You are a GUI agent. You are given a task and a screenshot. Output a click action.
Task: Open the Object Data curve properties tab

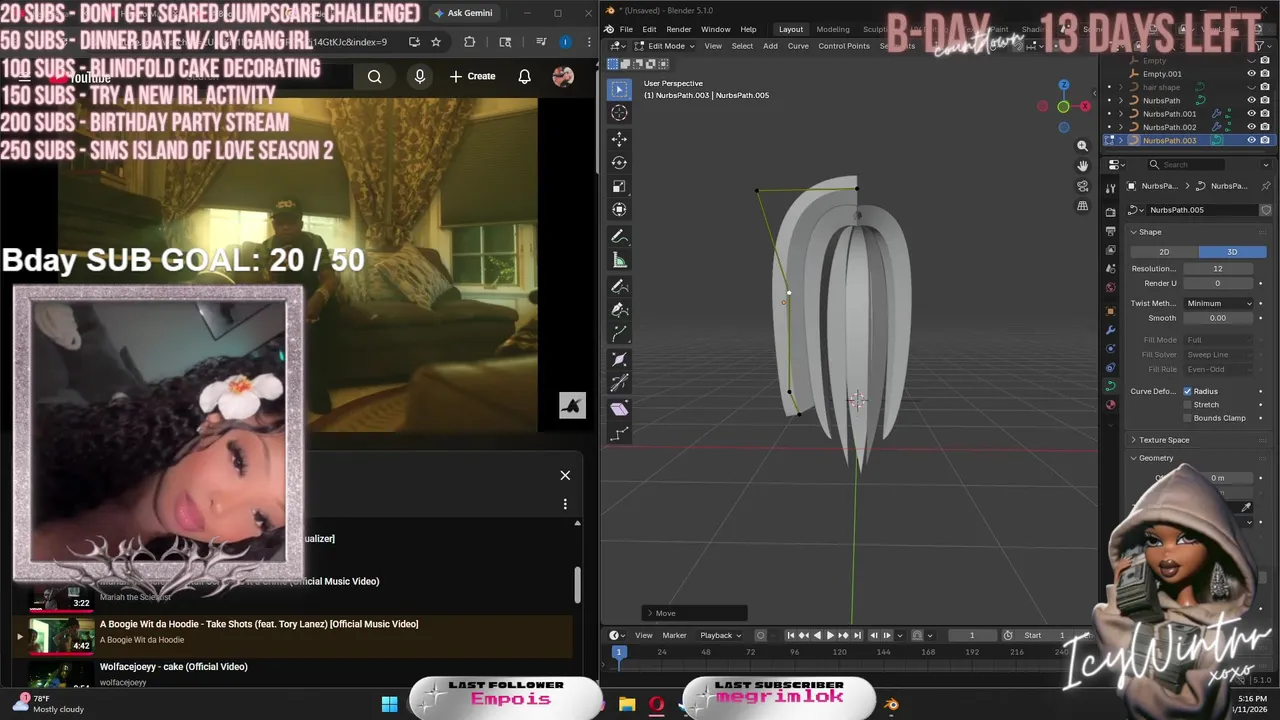coord(1110,386)
